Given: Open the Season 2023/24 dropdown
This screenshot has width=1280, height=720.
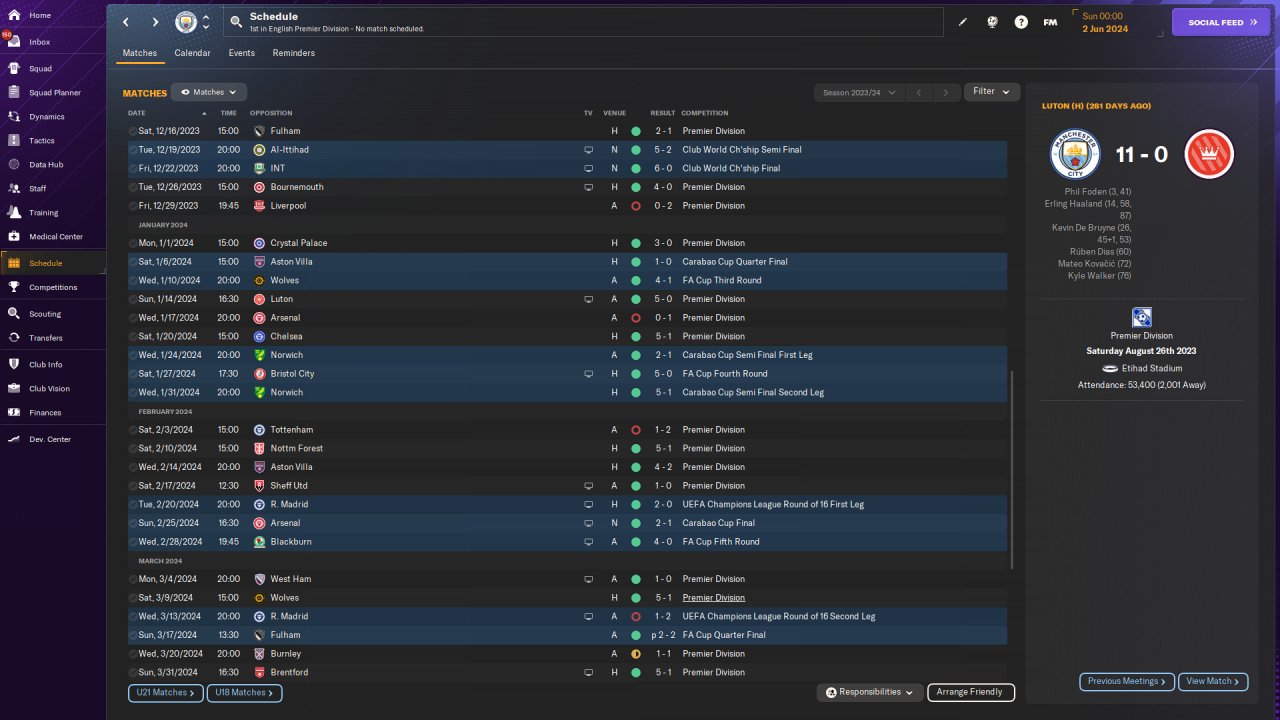Looking at the screenshot, I should (859, 92).
